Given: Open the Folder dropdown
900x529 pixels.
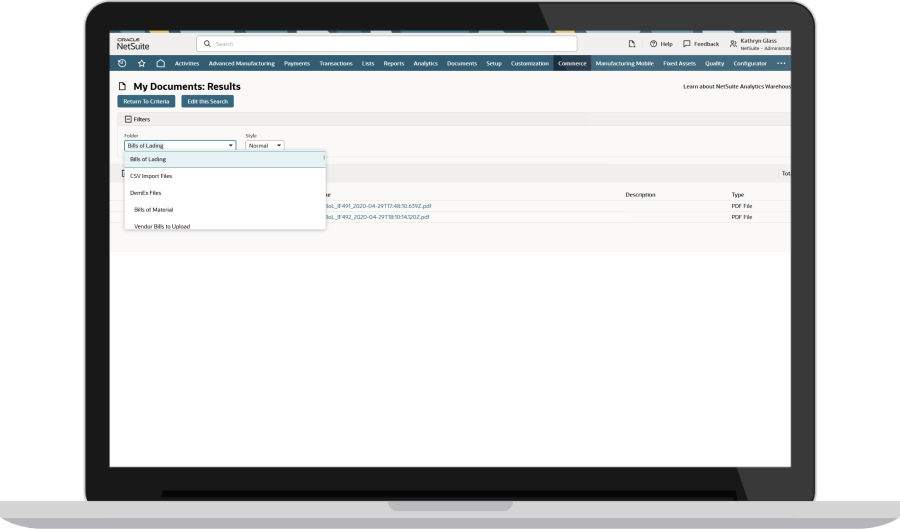Looking at the screenshot, I should tap(180, 145).
